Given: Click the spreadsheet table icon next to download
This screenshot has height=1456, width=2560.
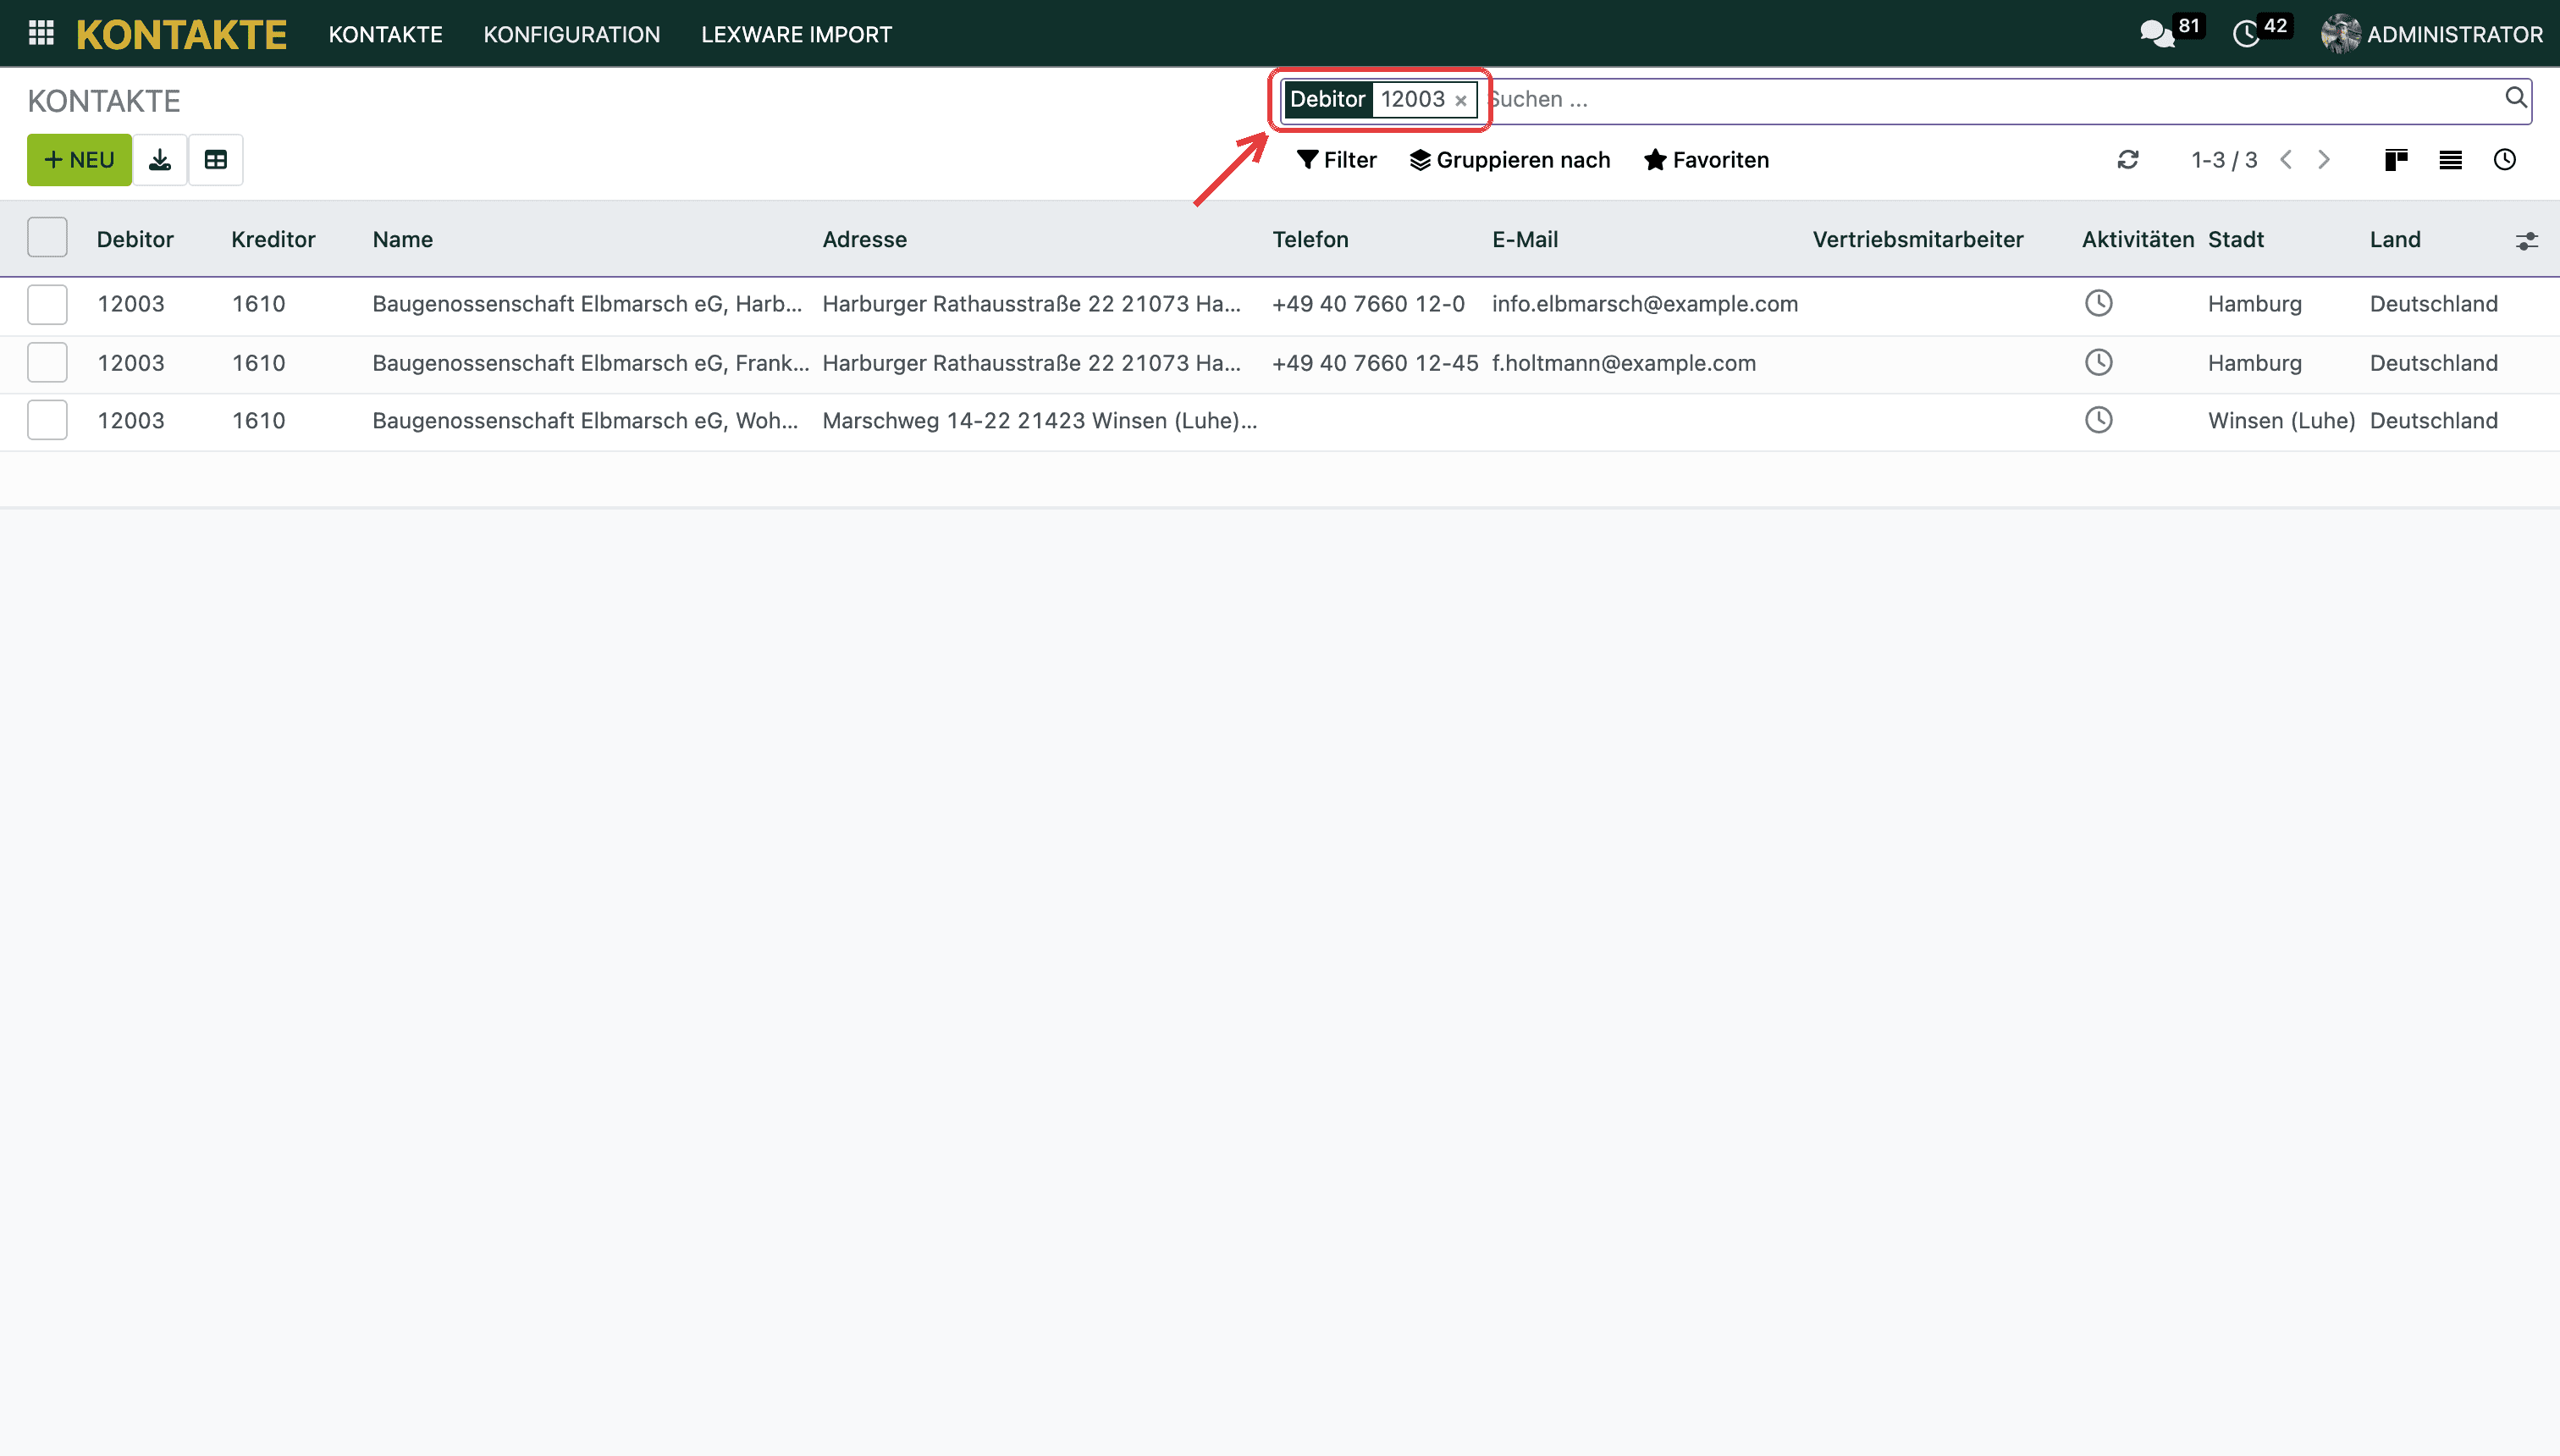Looking at the screenshot, I should pyautogui.click(x=216, y=160).
